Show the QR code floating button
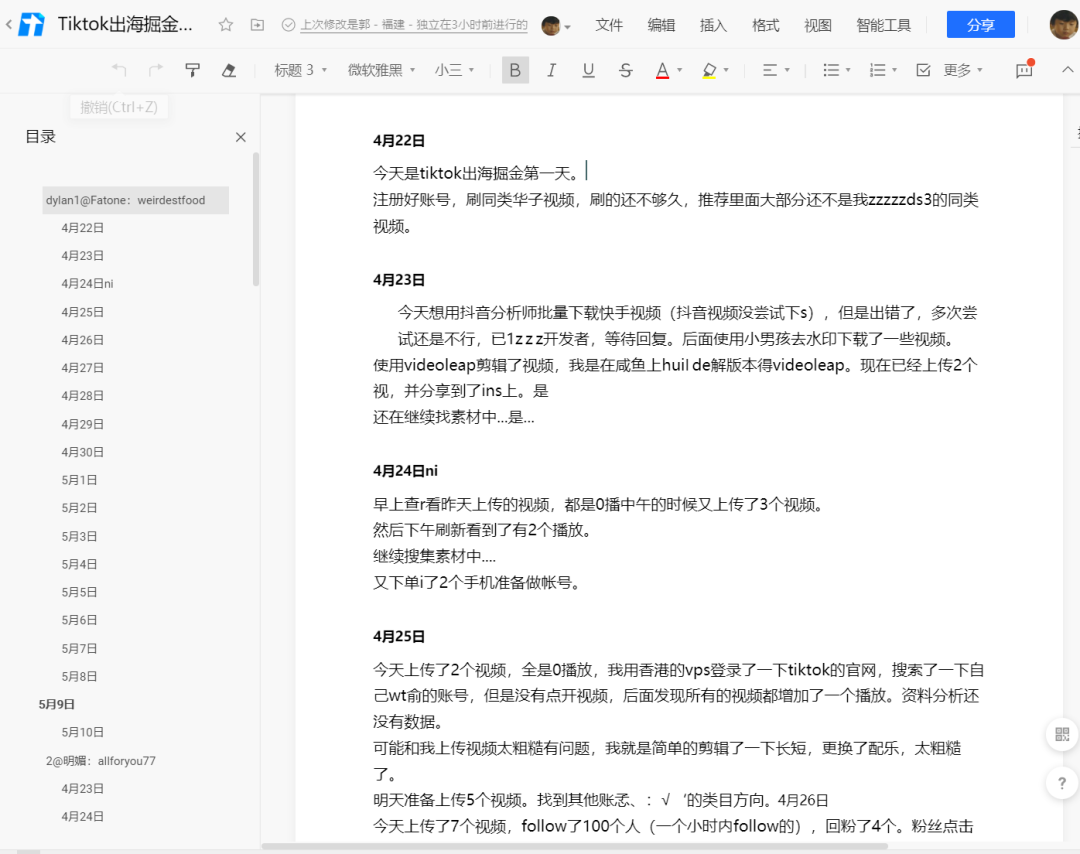This screenshot has width=1080, height=854. 1062,734
